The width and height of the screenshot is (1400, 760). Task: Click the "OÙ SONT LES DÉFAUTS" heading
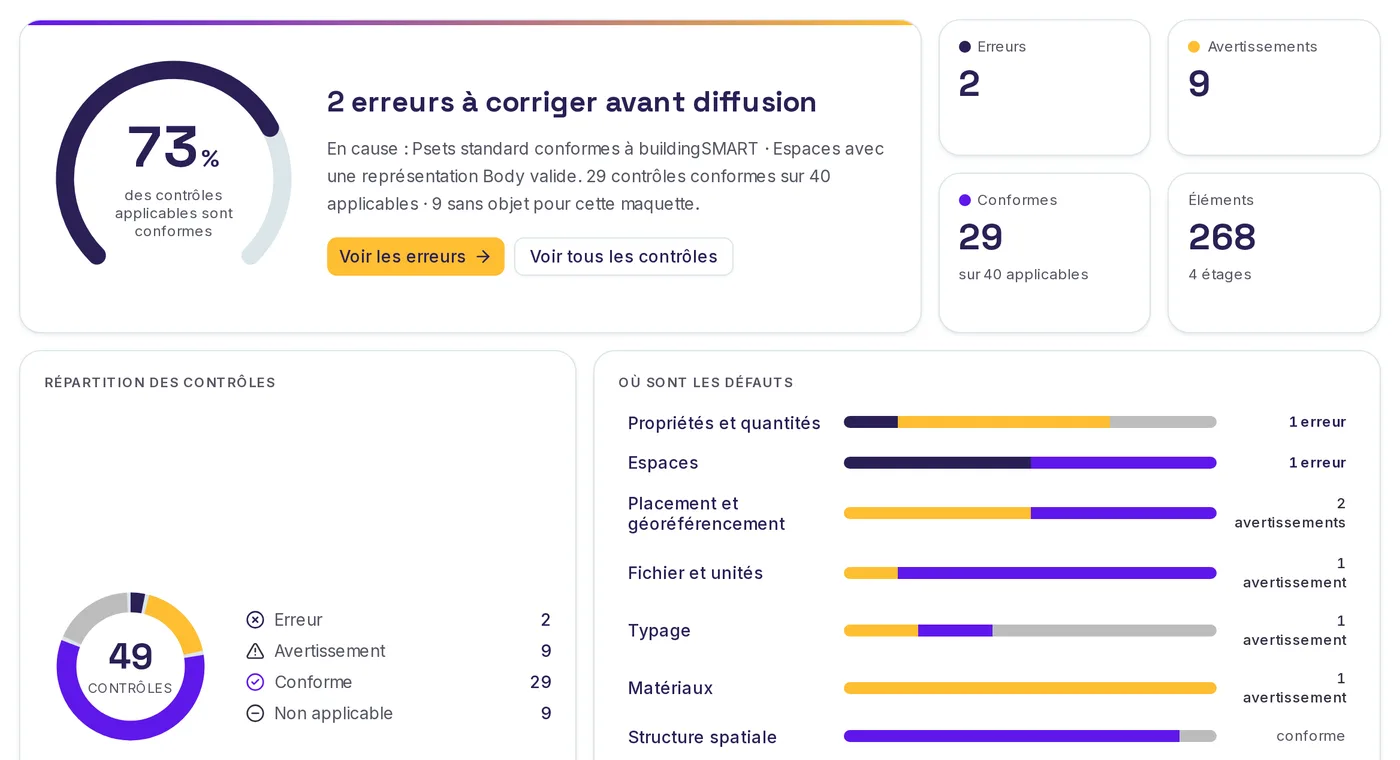pyautogui.click(x=706, y=383)
